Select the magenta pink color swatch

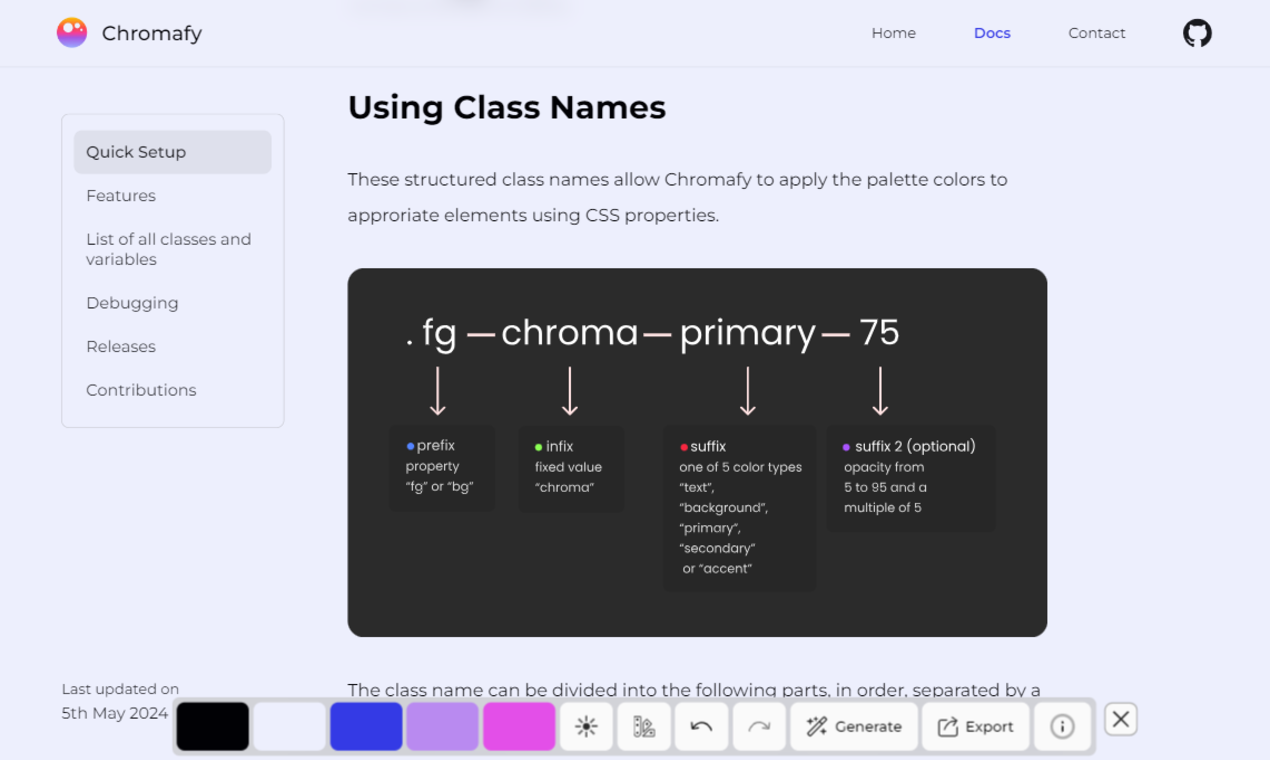tap(519, 727)
